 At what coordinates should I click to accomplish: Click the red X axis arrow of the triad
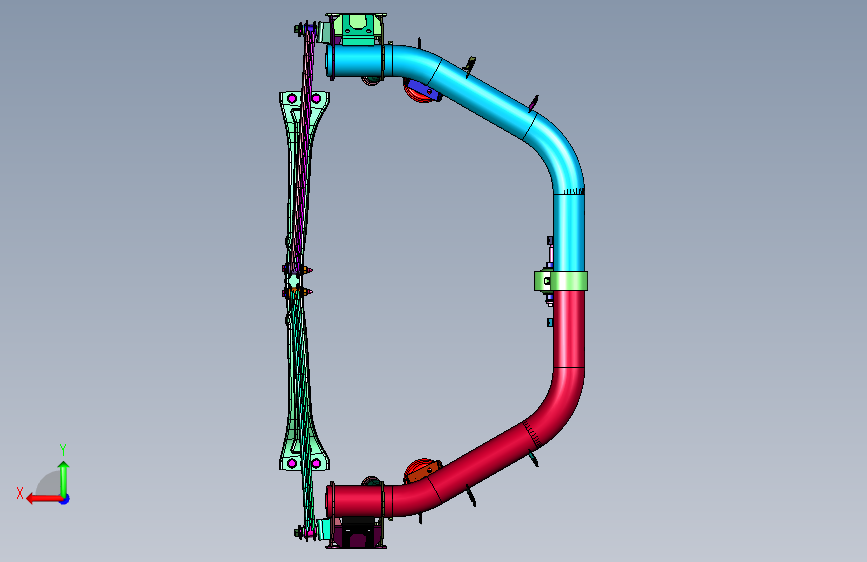pos(44,499)
